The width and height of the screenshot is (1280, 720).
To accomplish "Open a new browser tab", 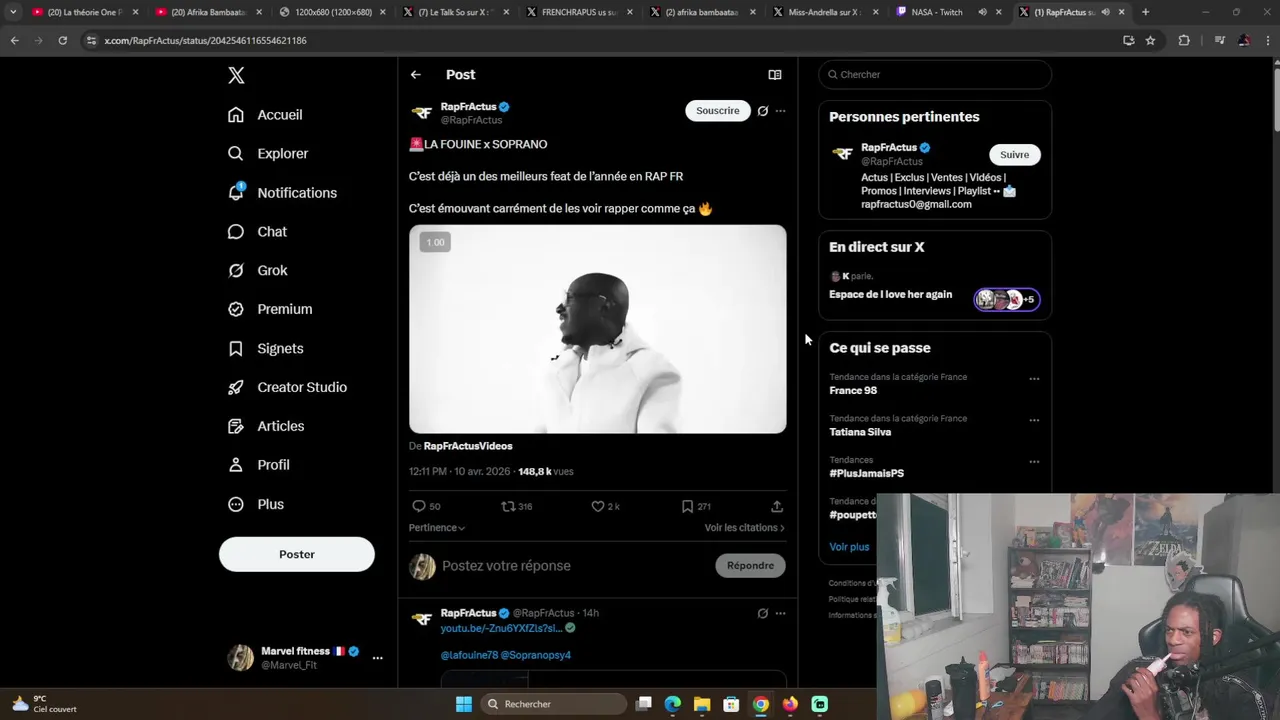I will tap(1145, 12).
